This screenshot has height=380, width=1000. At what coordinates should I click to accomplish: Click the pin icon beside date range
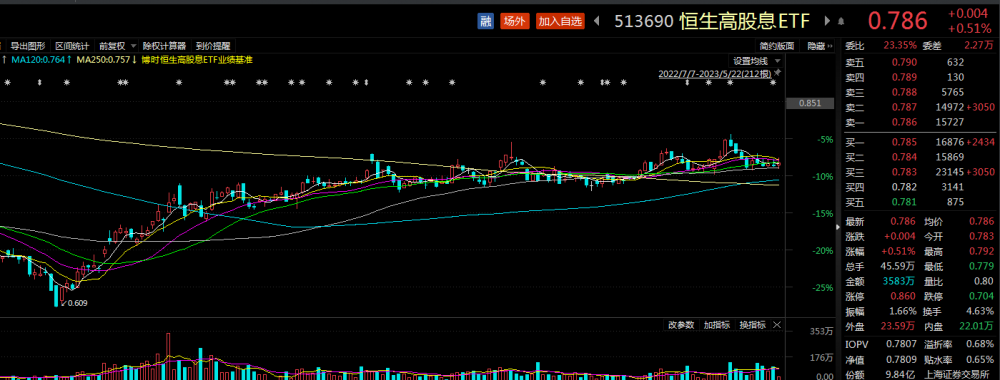coord(777,74)
